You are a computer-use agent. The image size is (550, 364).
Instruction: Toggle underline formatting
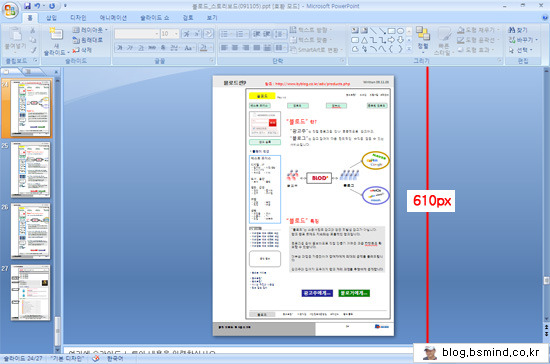141,47
